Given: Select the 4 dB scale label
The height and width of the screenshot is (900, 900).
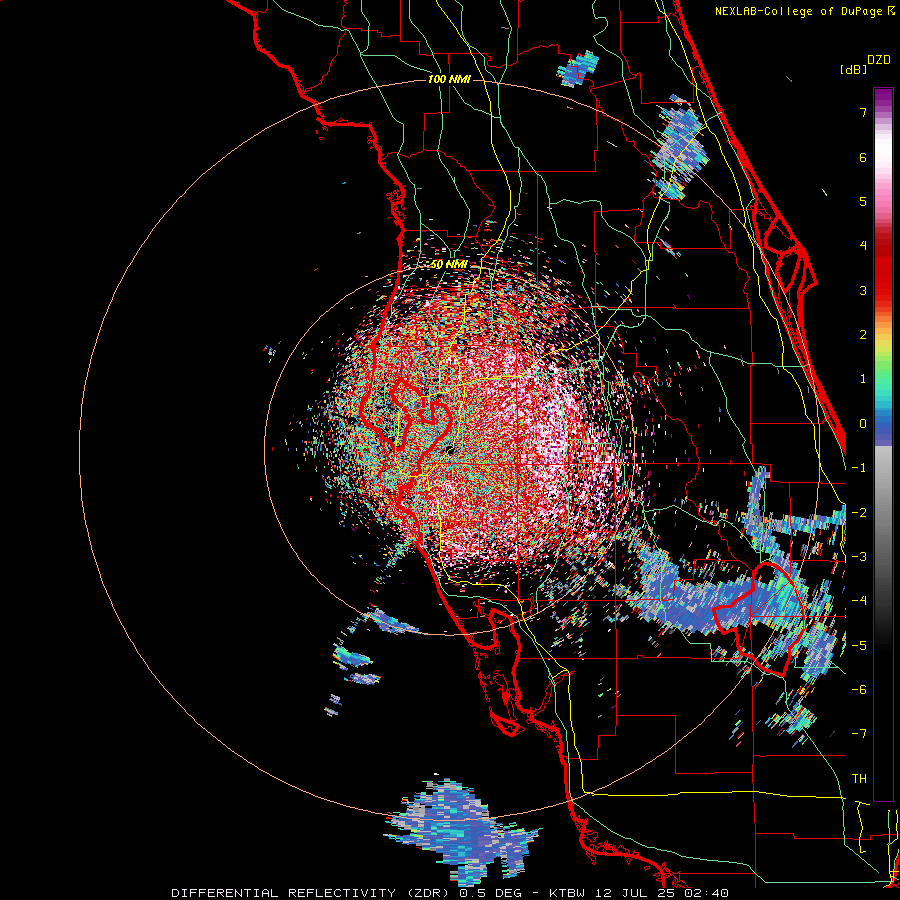Looking at the screenshot, I should click(863, 246).
